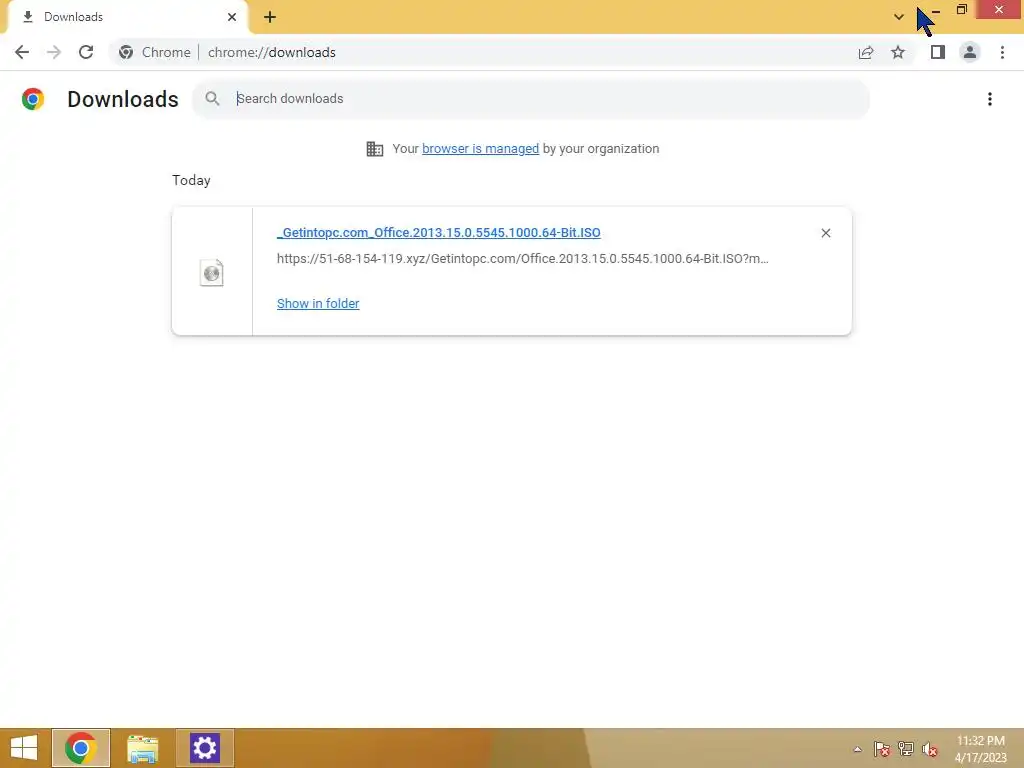Click the ISO disc file icon
Viewport: 1024px width, 768px height.
click(212, 272)
